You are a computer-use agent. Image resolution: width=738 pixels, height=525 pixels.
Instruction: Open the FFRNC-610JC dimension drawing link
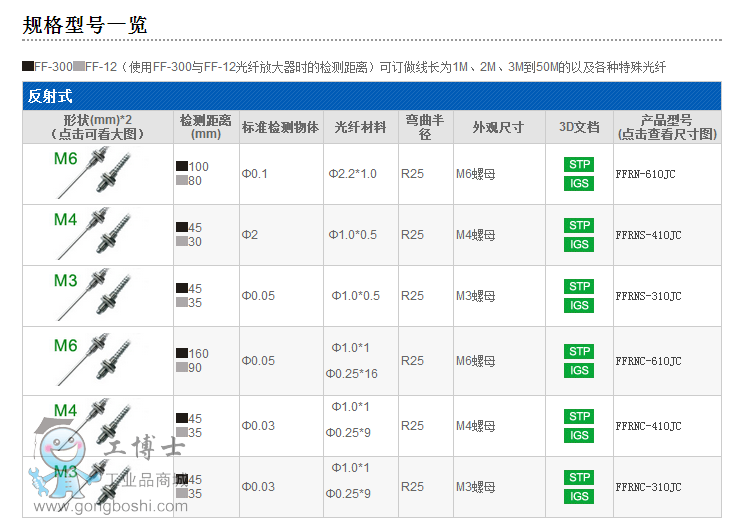[648, 361]
